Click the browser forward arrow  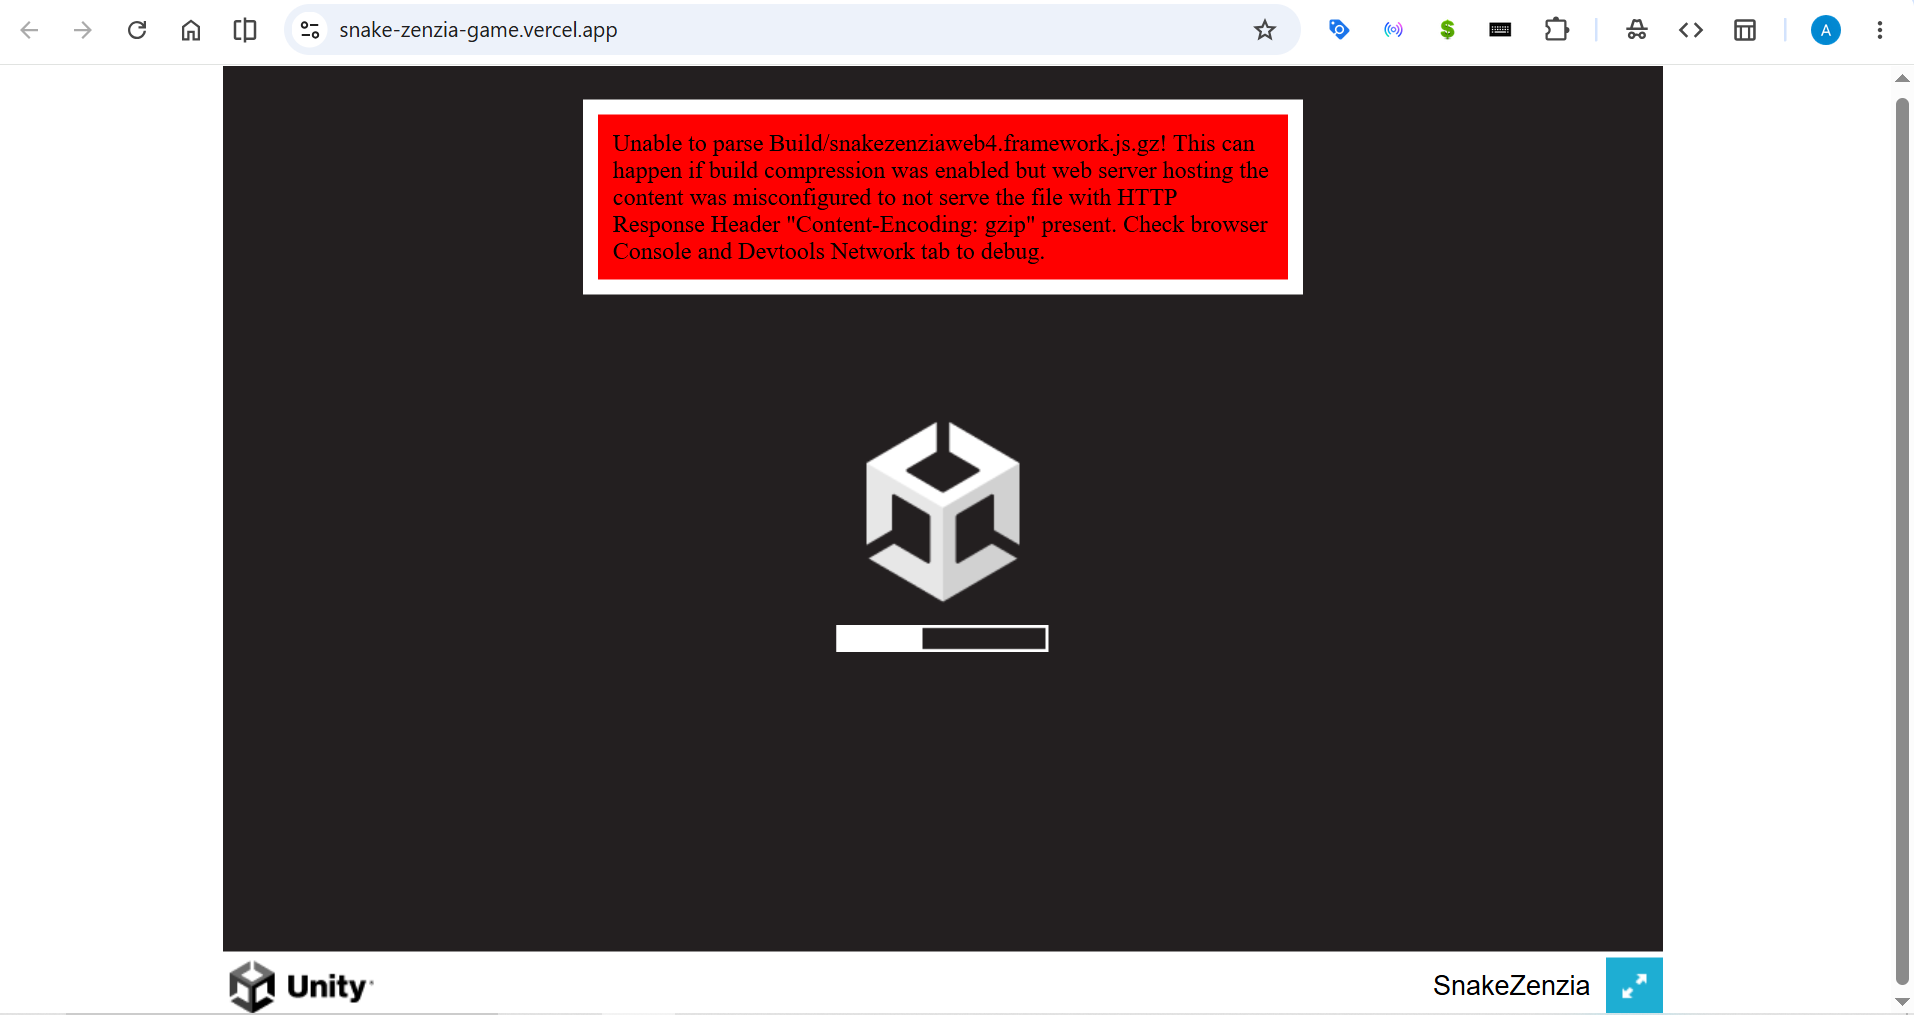83,30
